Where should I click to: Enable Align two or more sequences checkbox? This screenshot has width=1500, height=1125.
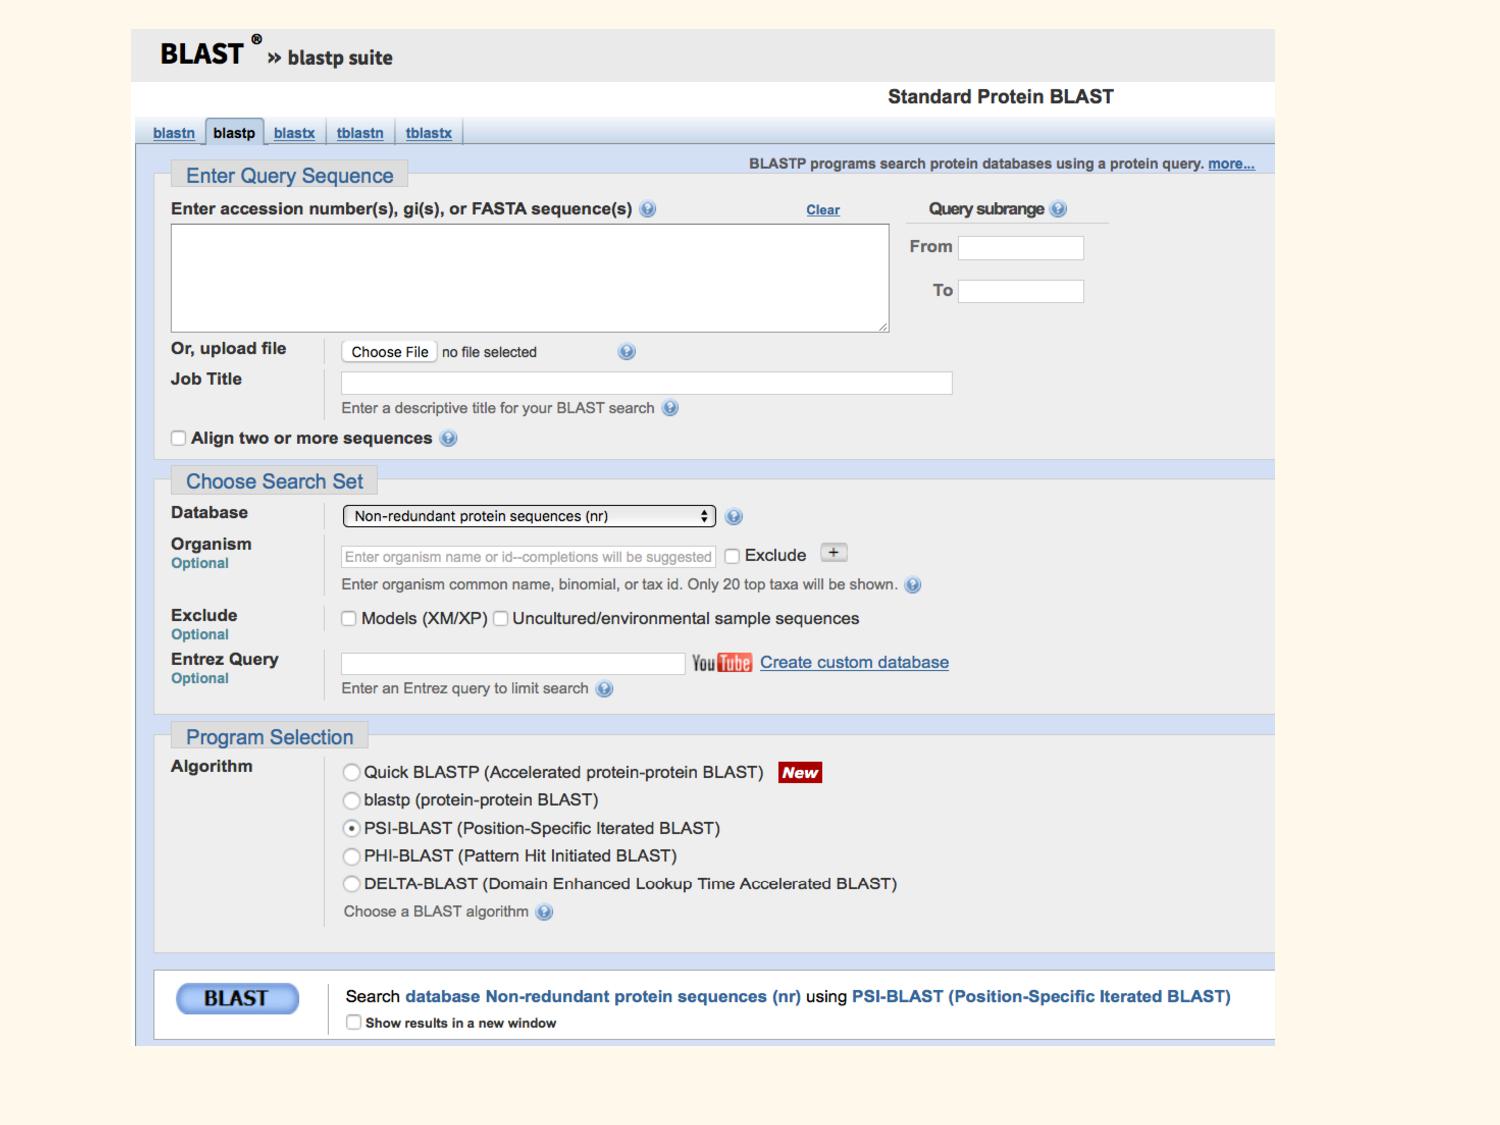click(x=178, y=438)
